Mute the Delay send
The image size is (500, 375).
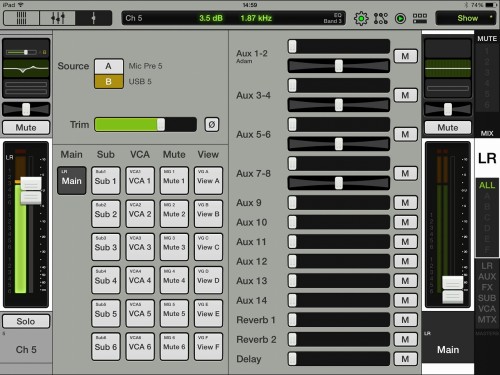[x=405, y=359]
